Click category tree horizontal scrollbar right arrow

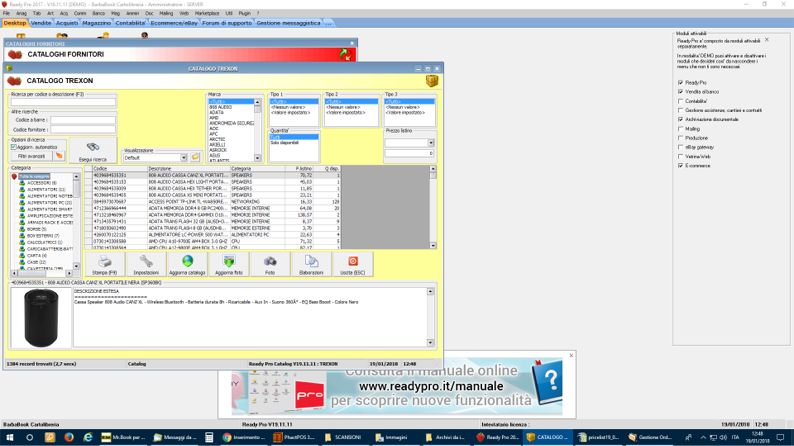tap(69, 273)
